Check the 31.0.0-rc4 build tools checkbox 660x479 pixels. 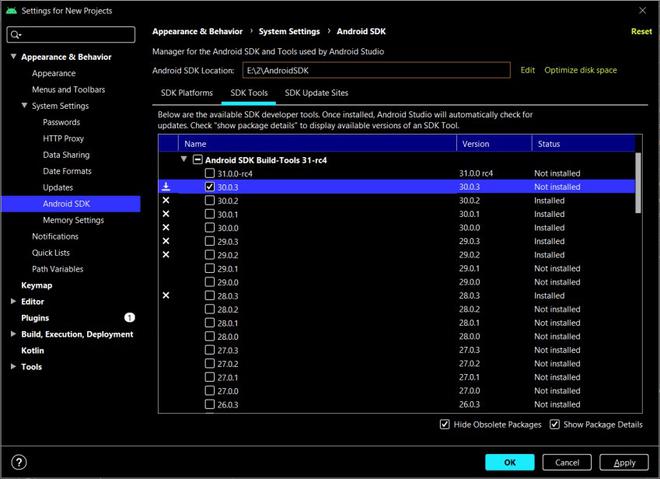[x=210, y=173]
